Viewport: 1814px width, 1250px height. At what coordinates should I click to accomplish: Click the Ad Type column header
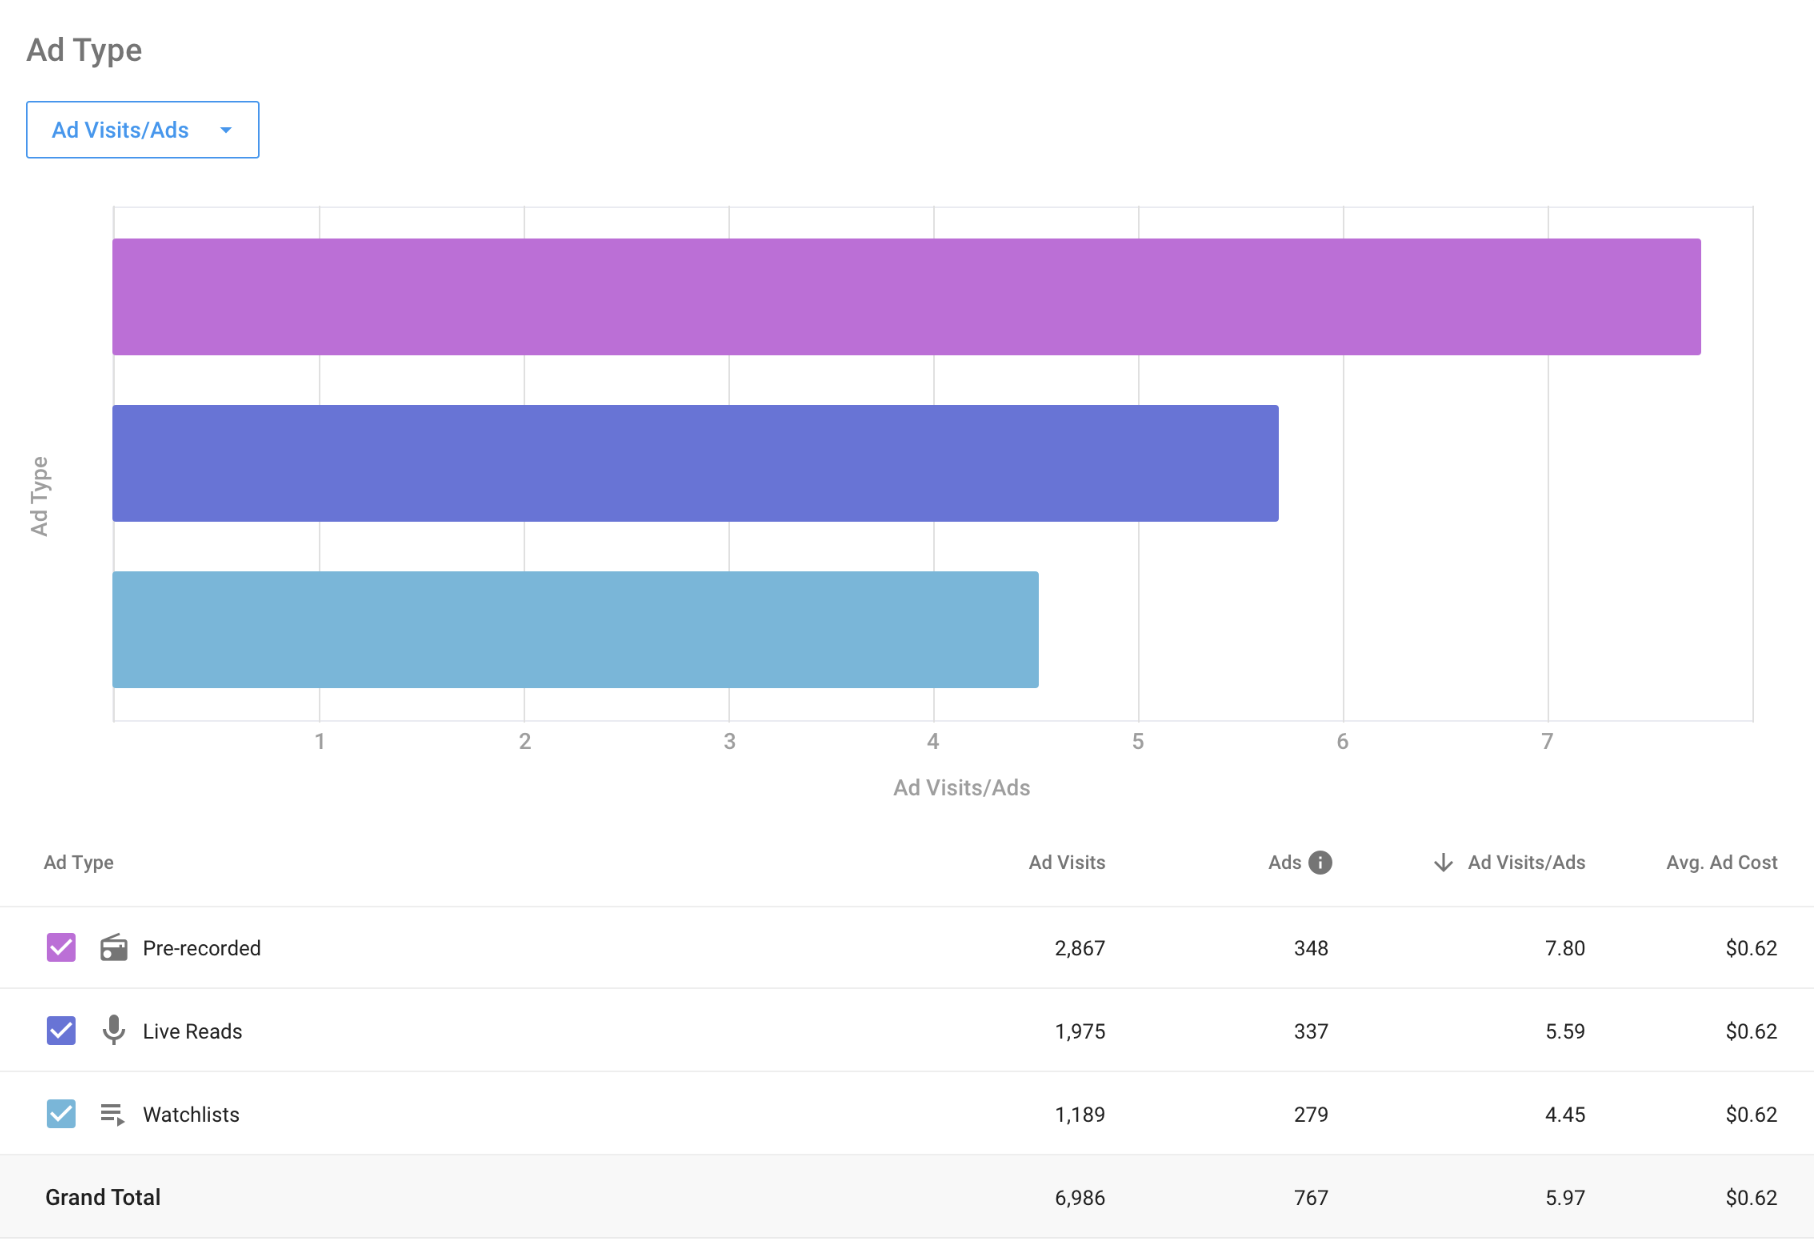(x=79, y=862)
